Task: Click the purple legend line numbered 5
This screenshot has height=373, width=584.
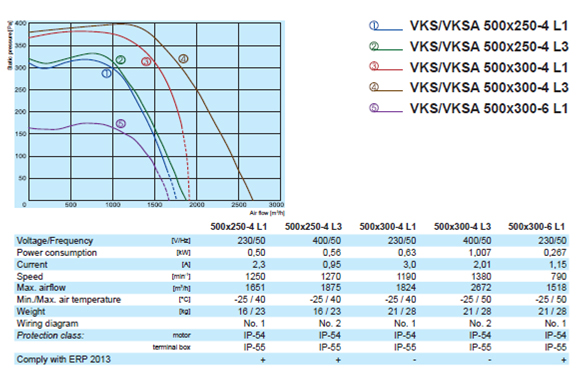Action: click(x=386, y=108)
